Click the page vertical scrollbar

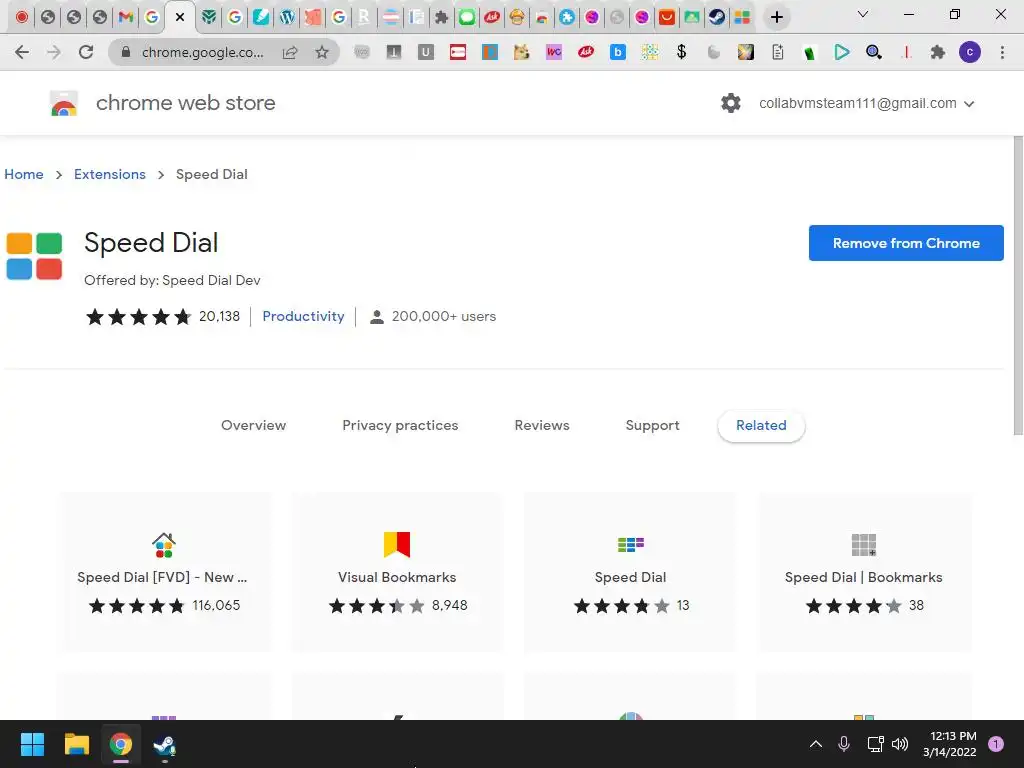click(1018, 285)
